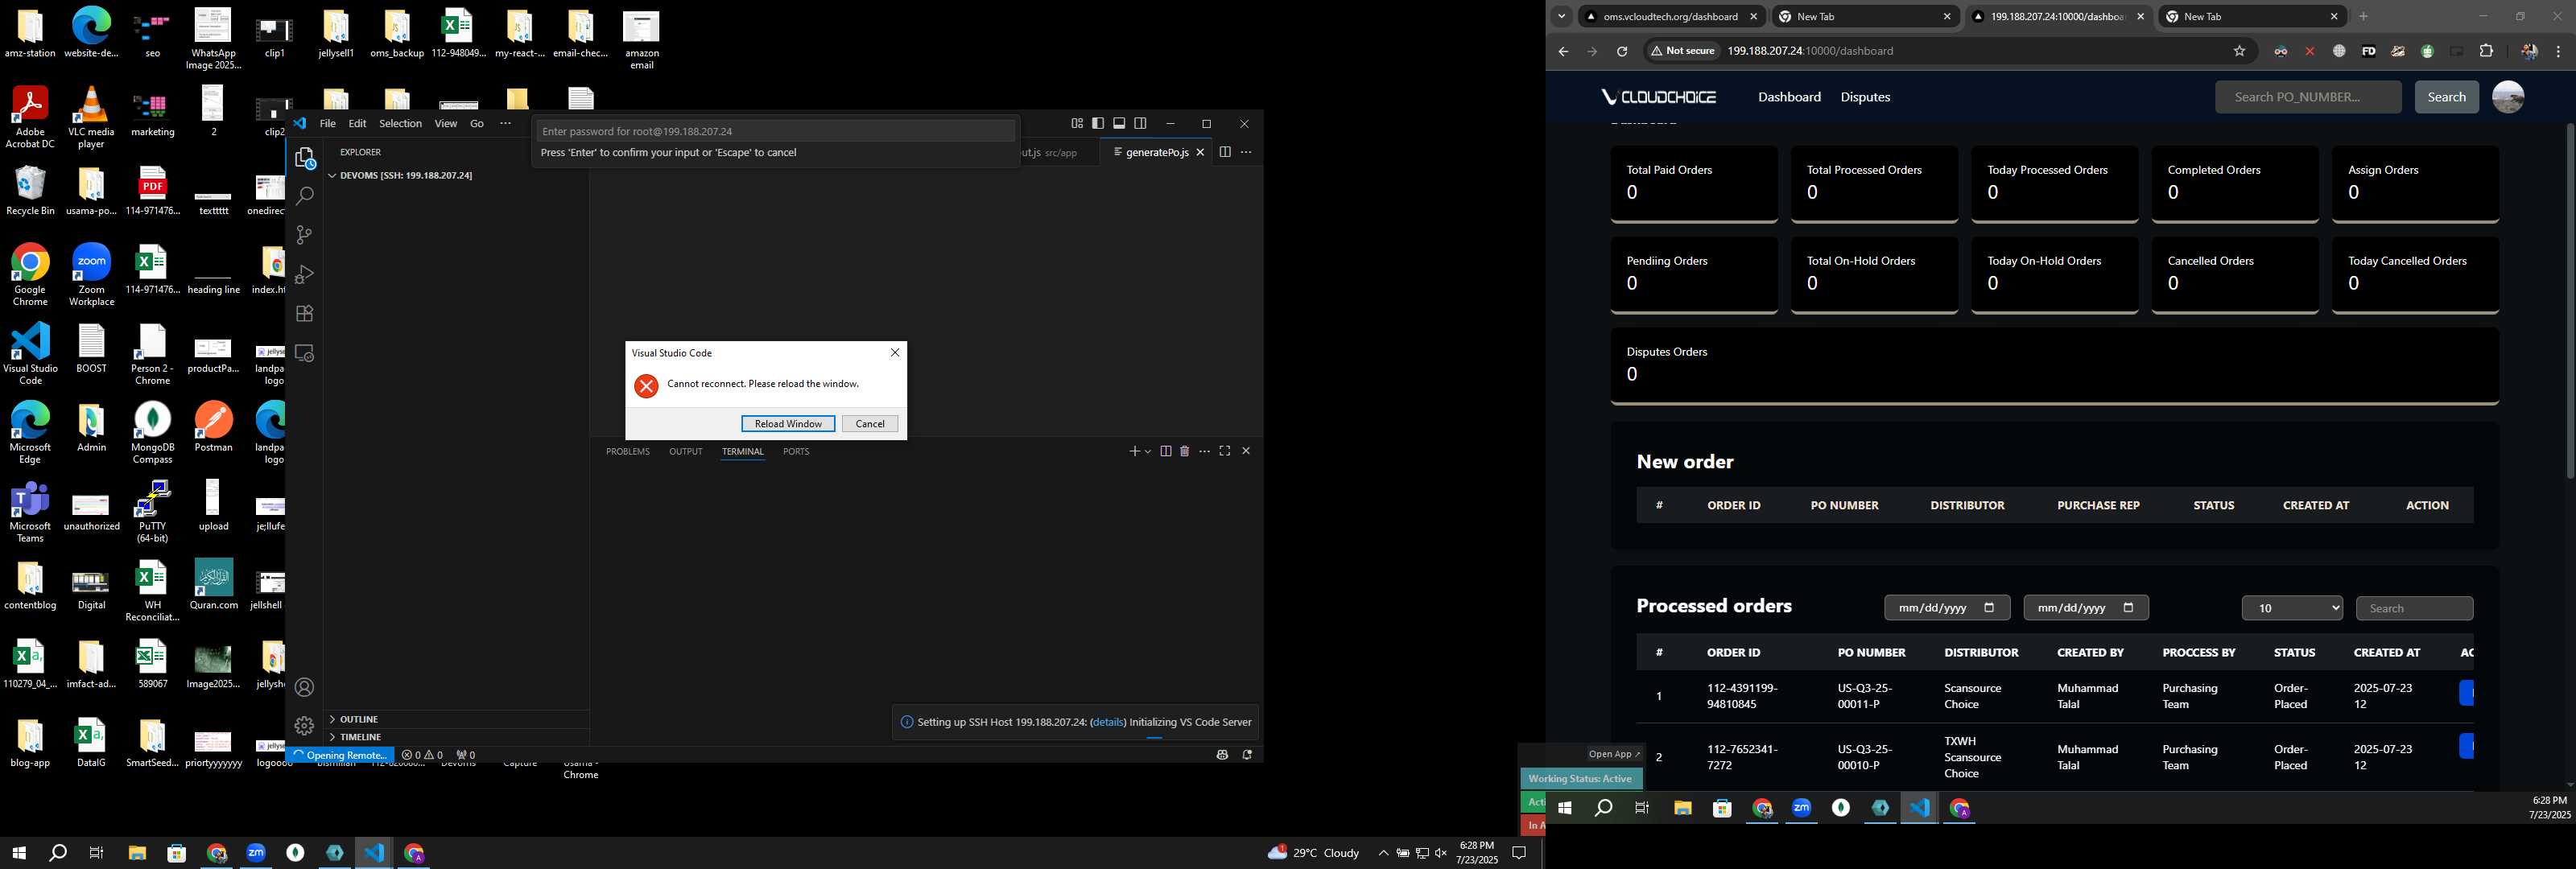The image size is (2576, 869).
Task: Open the Manage gear in VS Code
Action: (305, 726)
